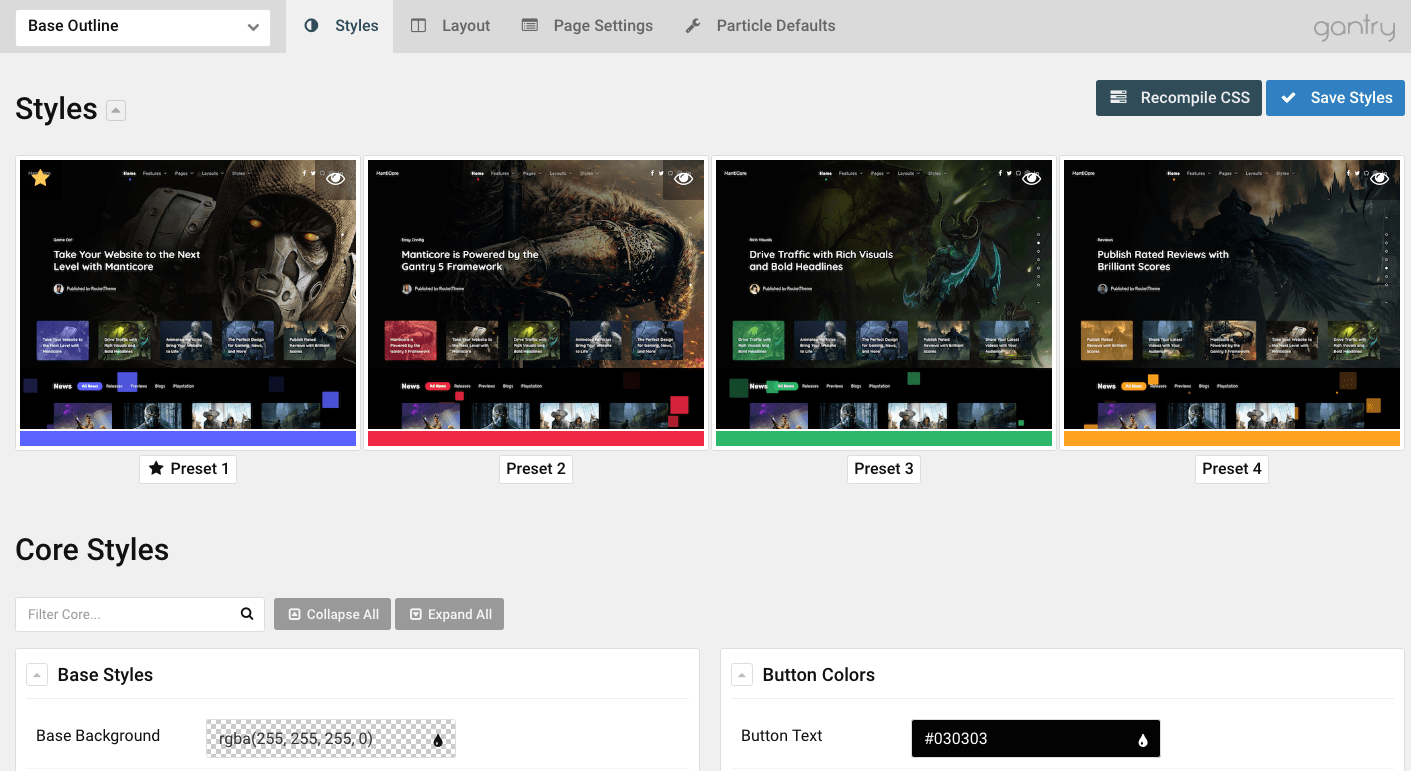
Task: Click the magnifier search icon
Action: (x=247, y=614)
